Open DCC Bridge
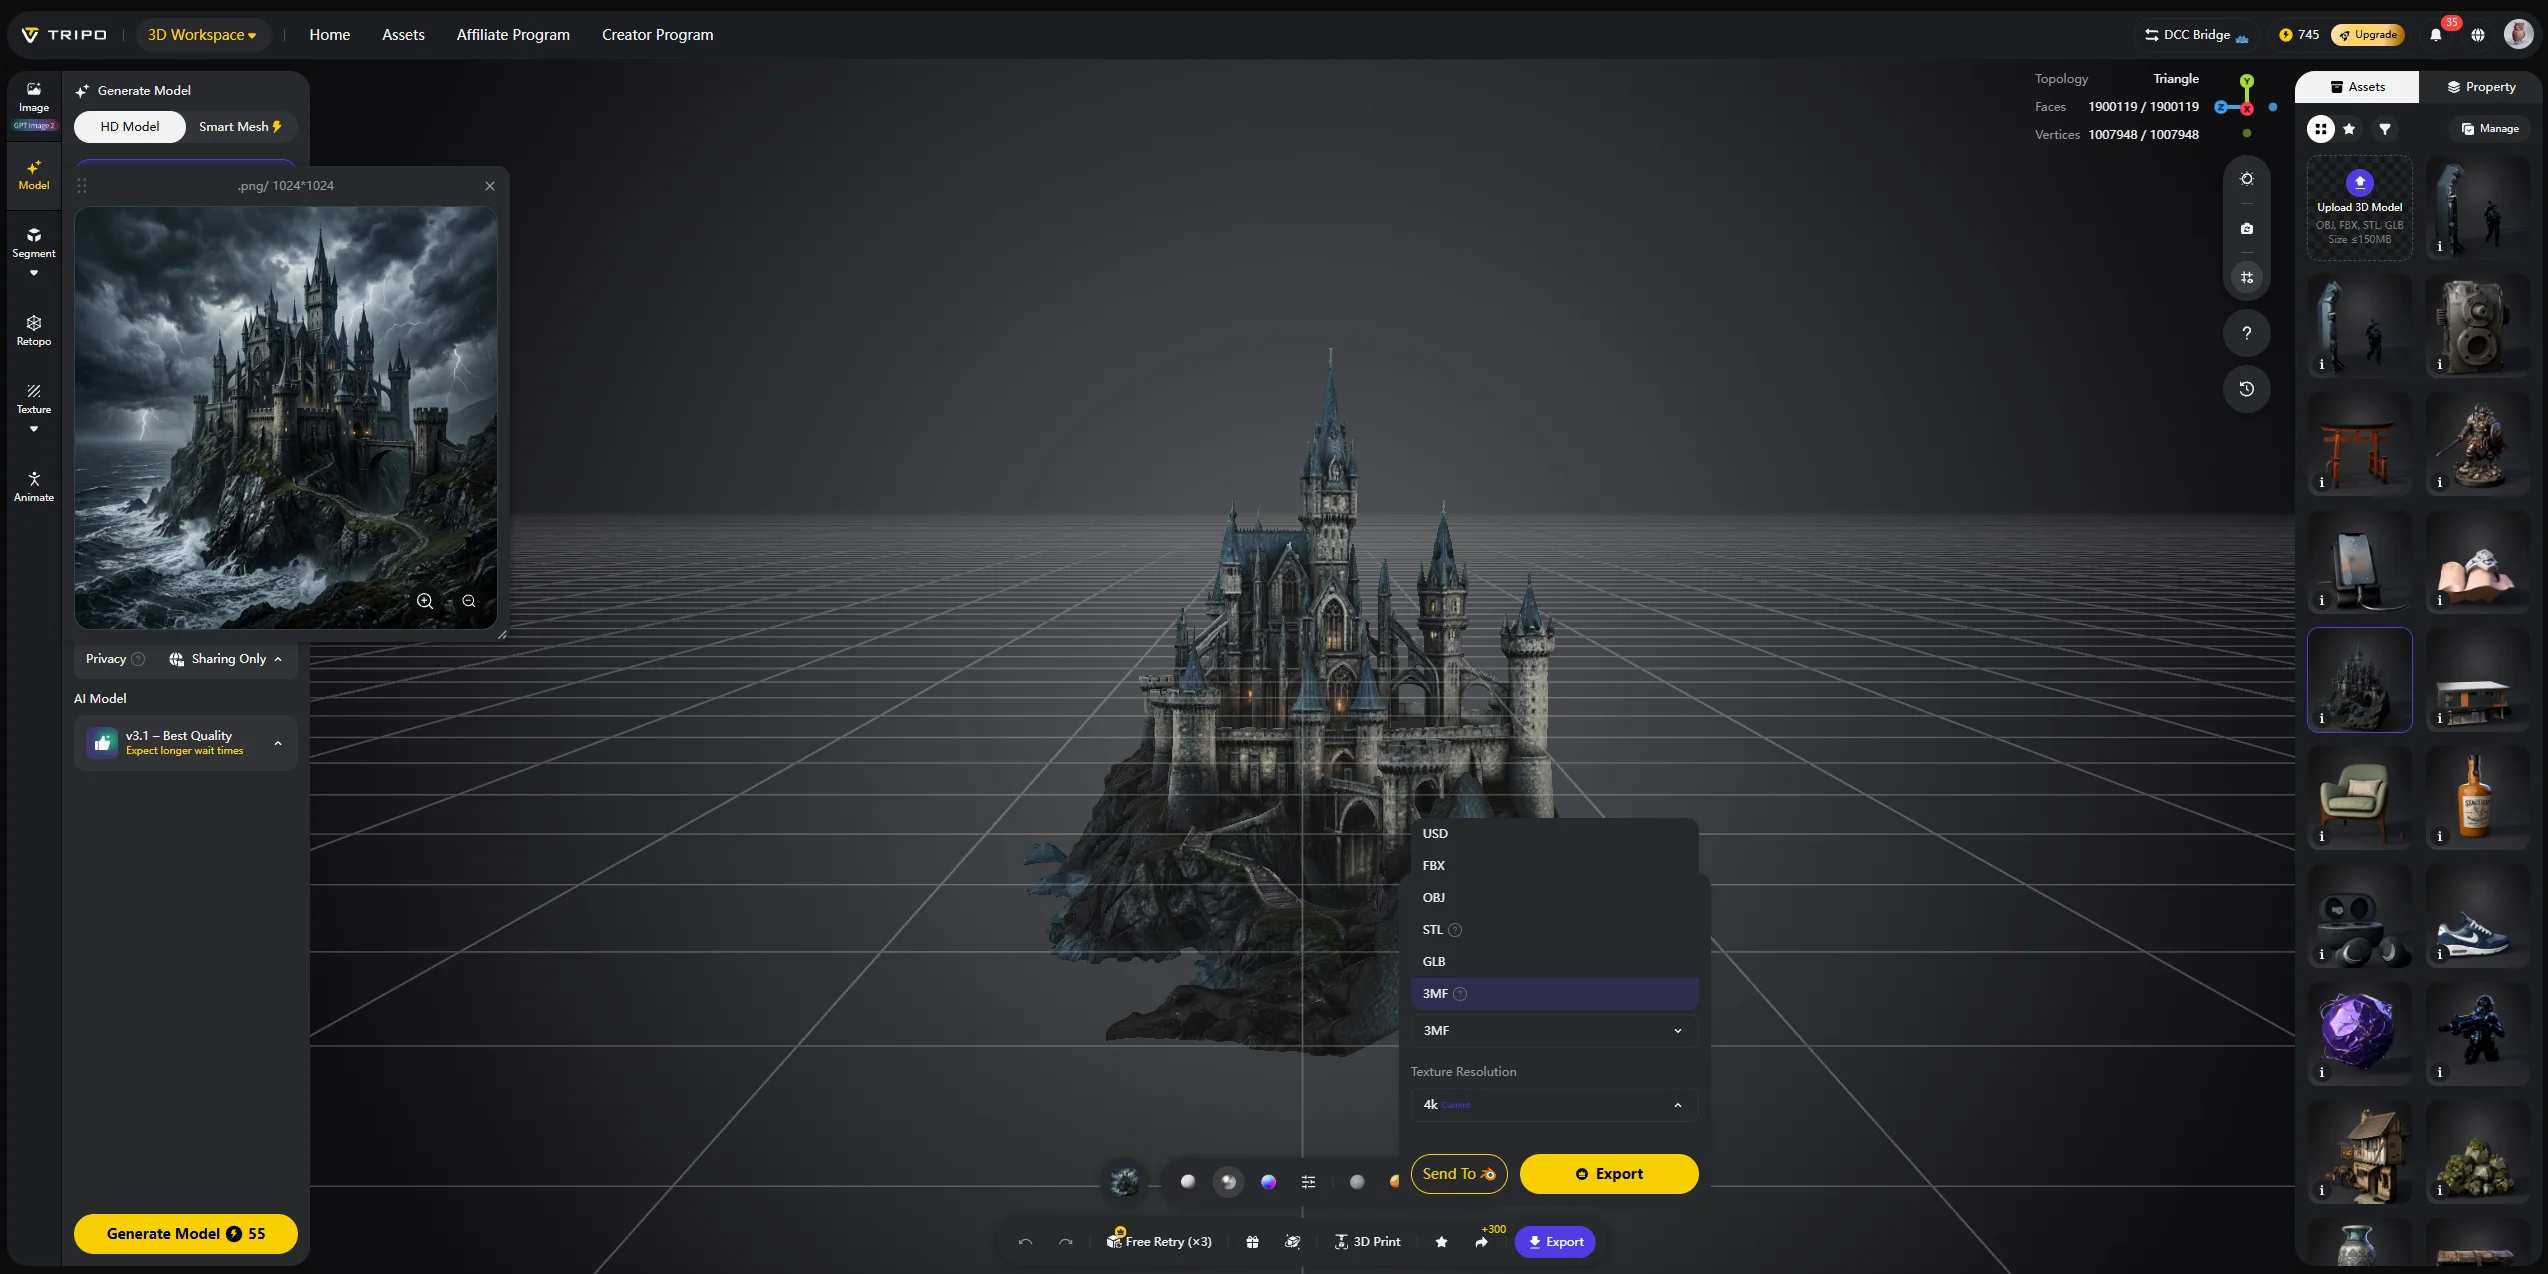 (x=2195, y=35)
